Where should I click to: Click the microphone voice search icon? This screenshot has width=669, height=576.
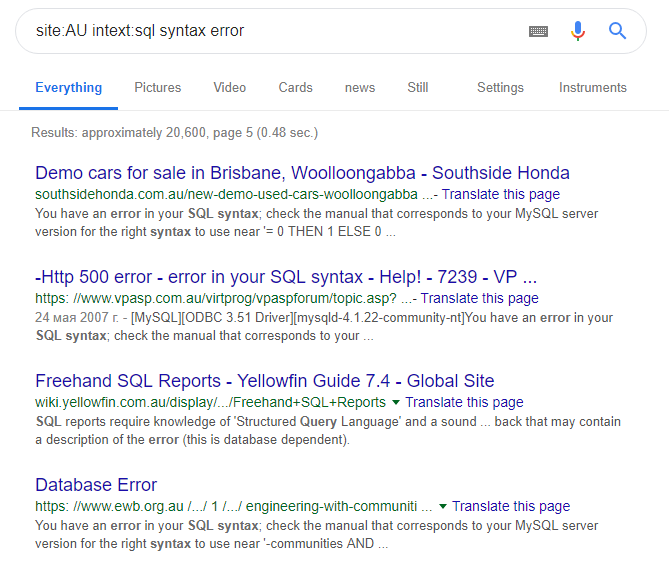click(578, 31)
